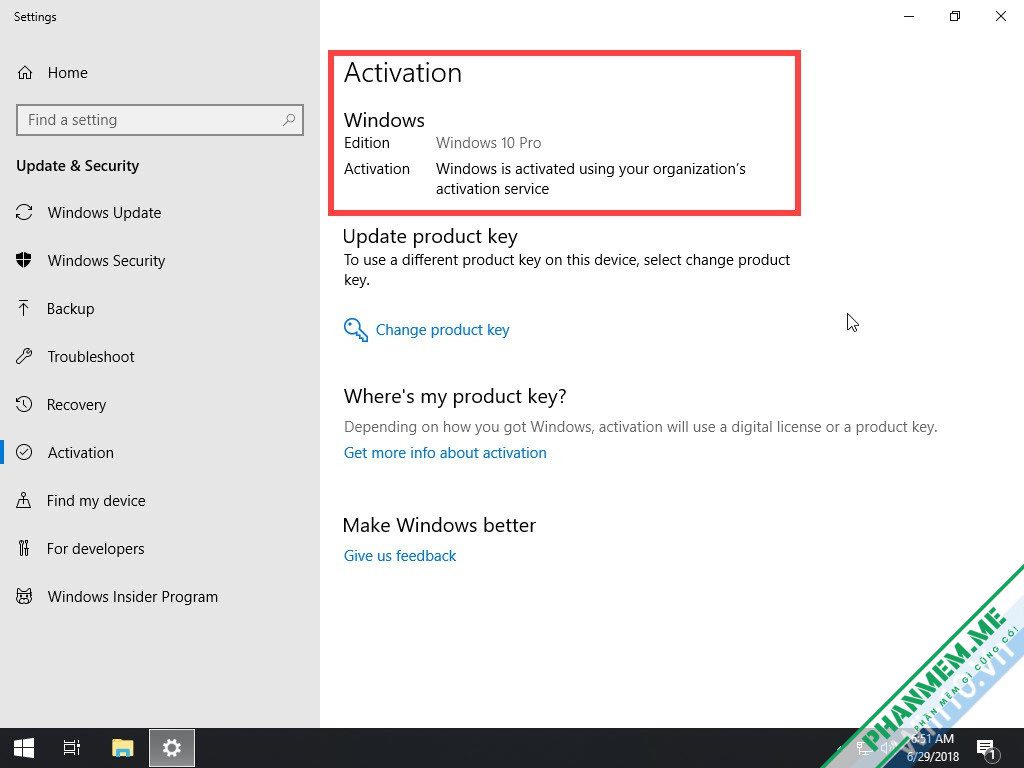Click the Backup upward arrow icon
1024x768 pixels.
pos(24,308)
